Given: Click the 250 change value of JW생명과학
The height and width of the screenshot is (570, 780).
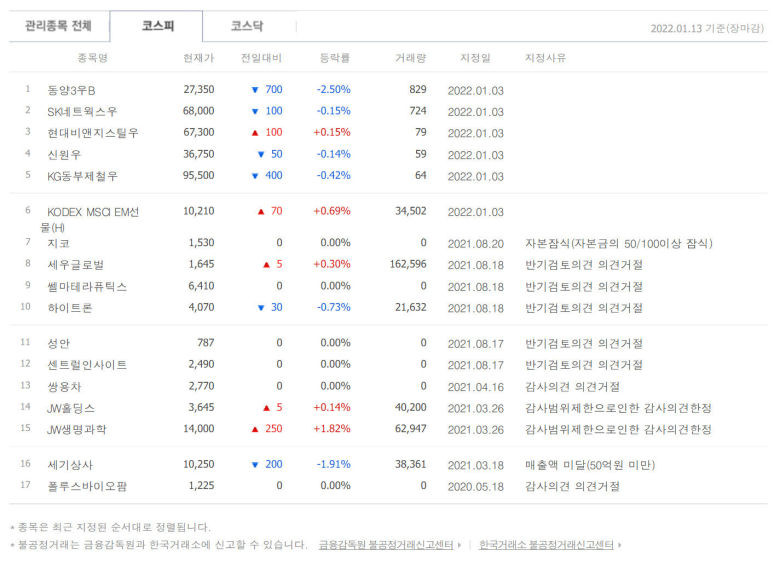Looking at the screenshot, I should (274, 429).
